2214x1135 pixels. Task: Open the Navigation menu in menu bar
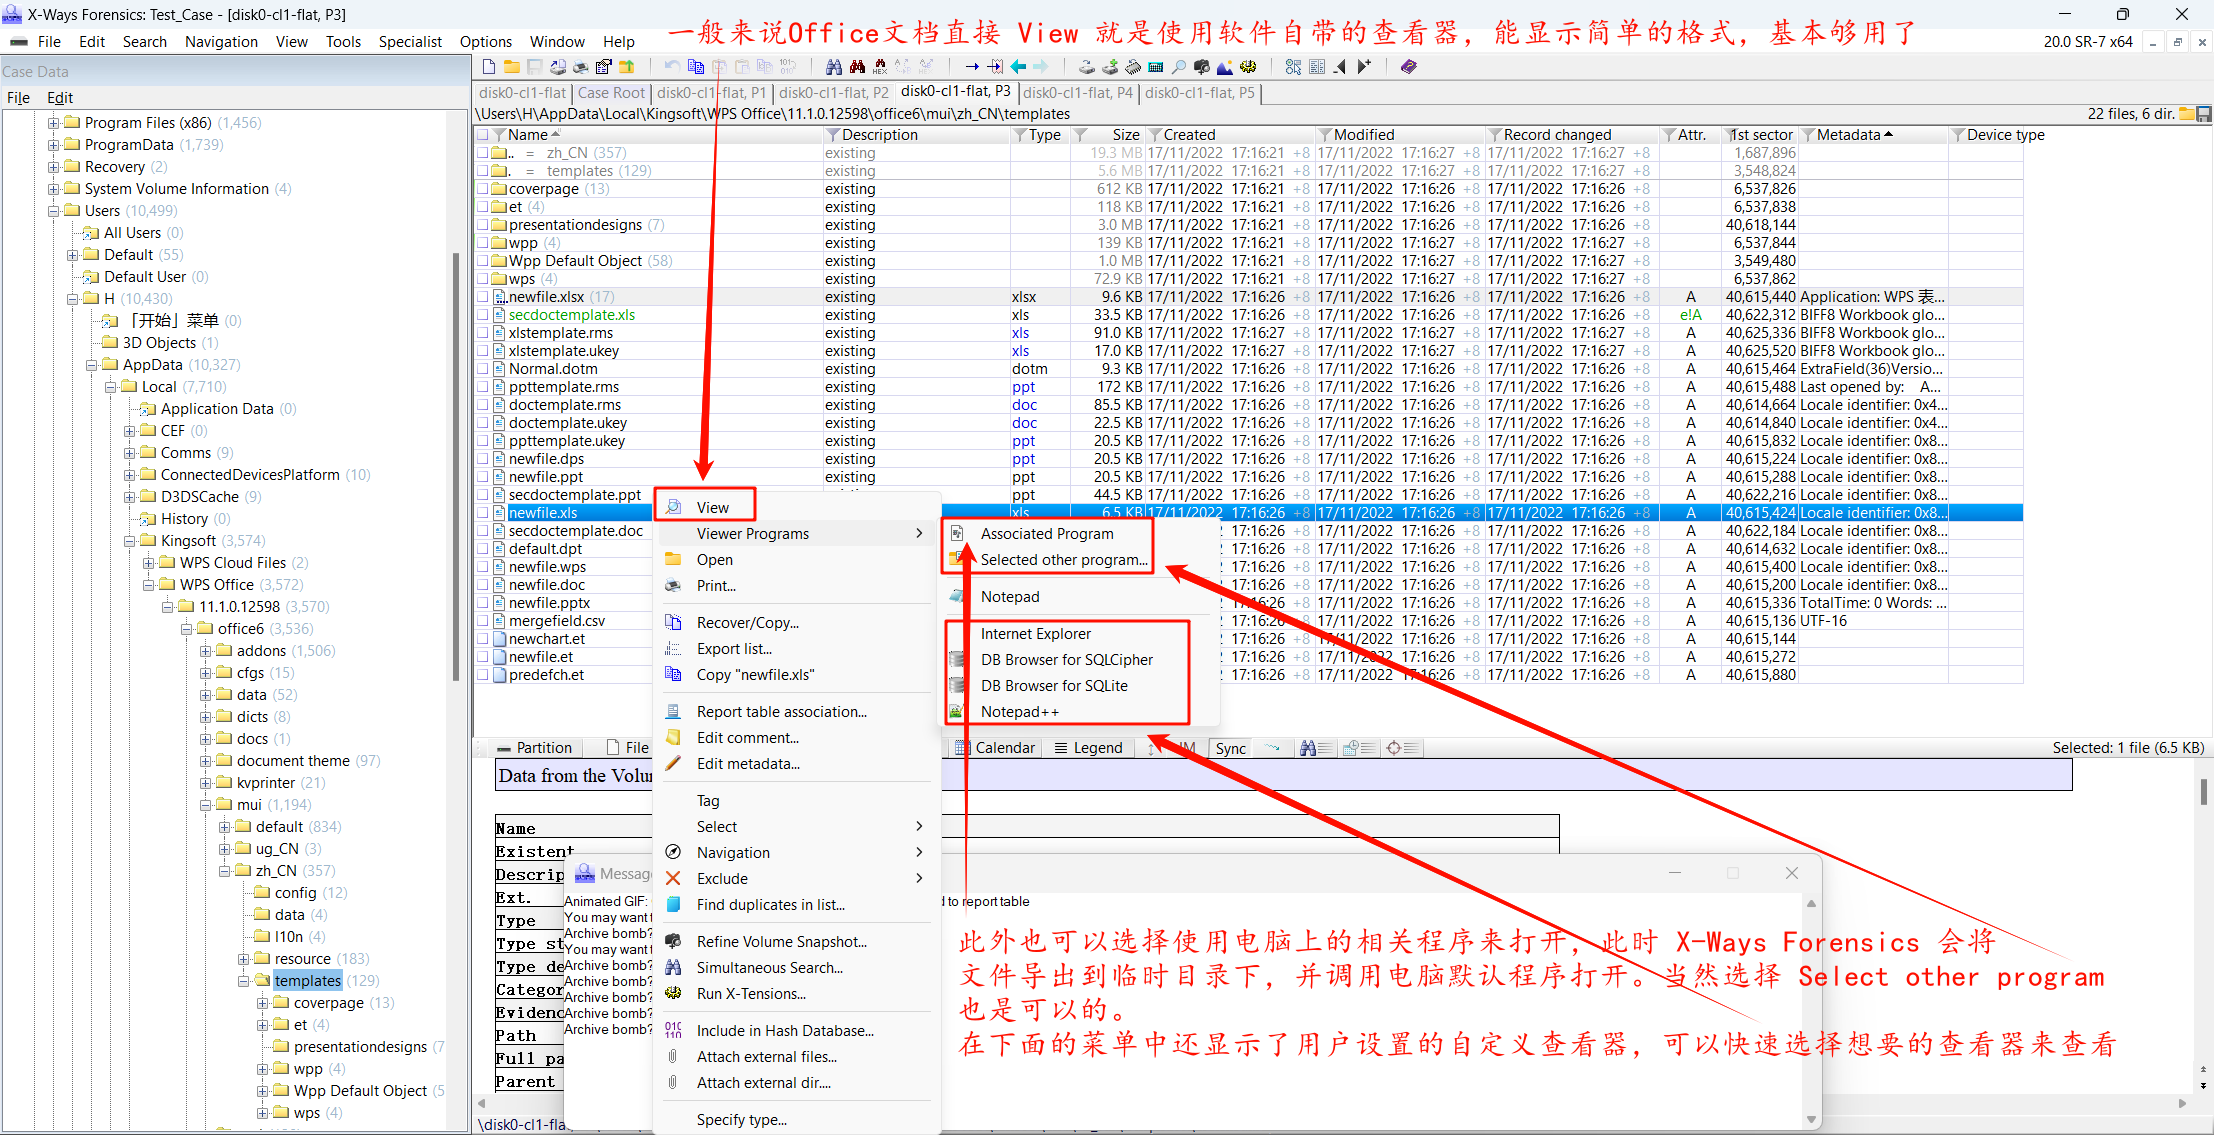[221, 41]
